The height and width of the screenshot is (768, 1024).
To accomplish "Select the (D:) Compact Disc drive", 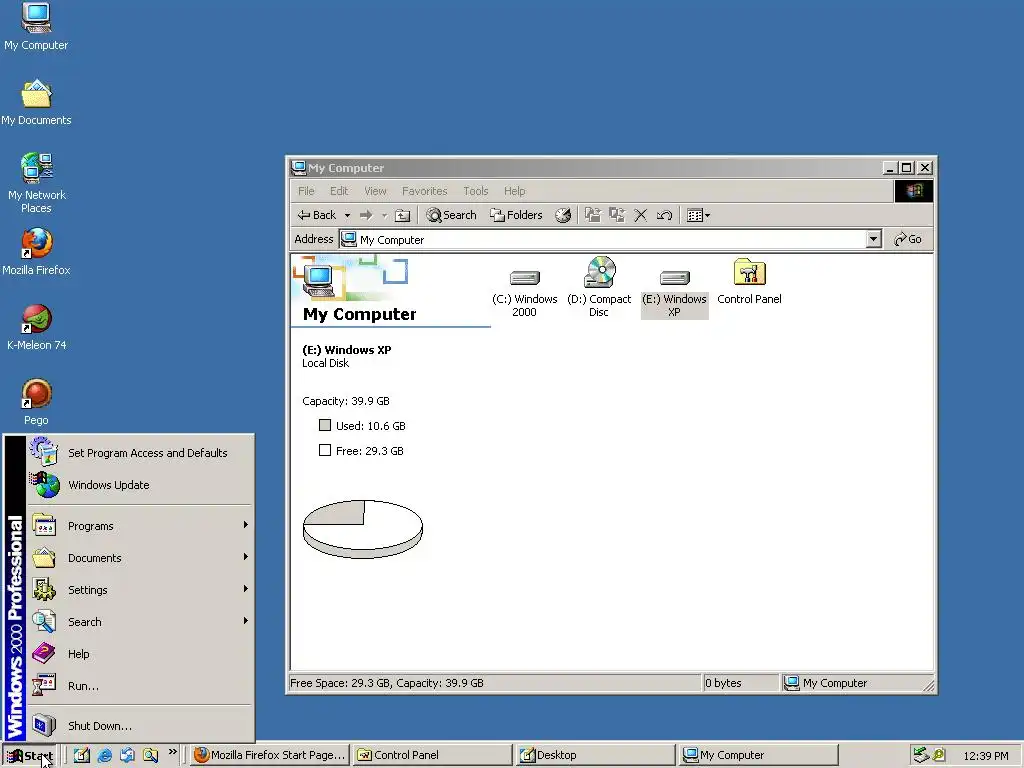I will [x=599, y=288].
